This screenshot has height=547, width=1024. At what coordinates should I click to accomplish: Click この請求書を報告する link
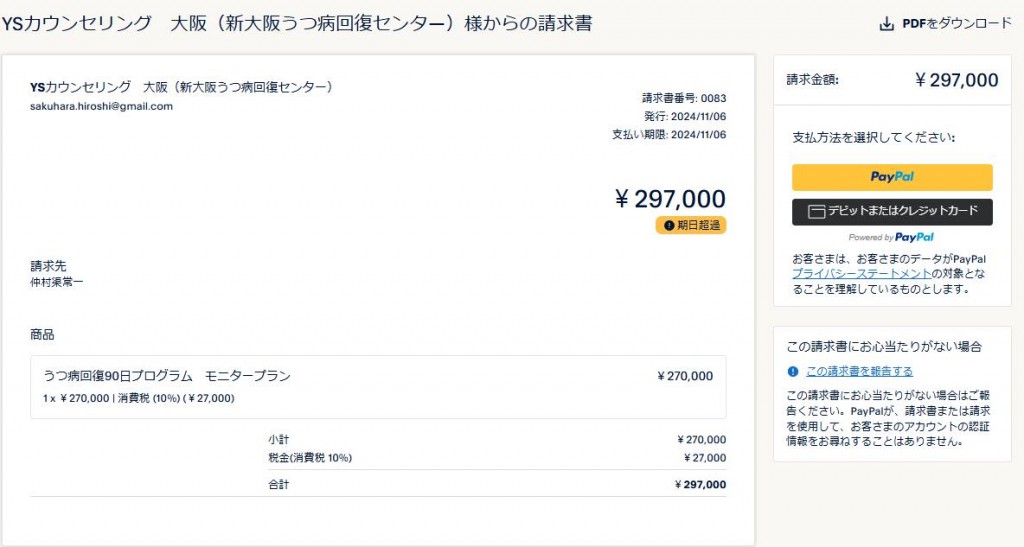pyautogui.click(x=859, y=371)
